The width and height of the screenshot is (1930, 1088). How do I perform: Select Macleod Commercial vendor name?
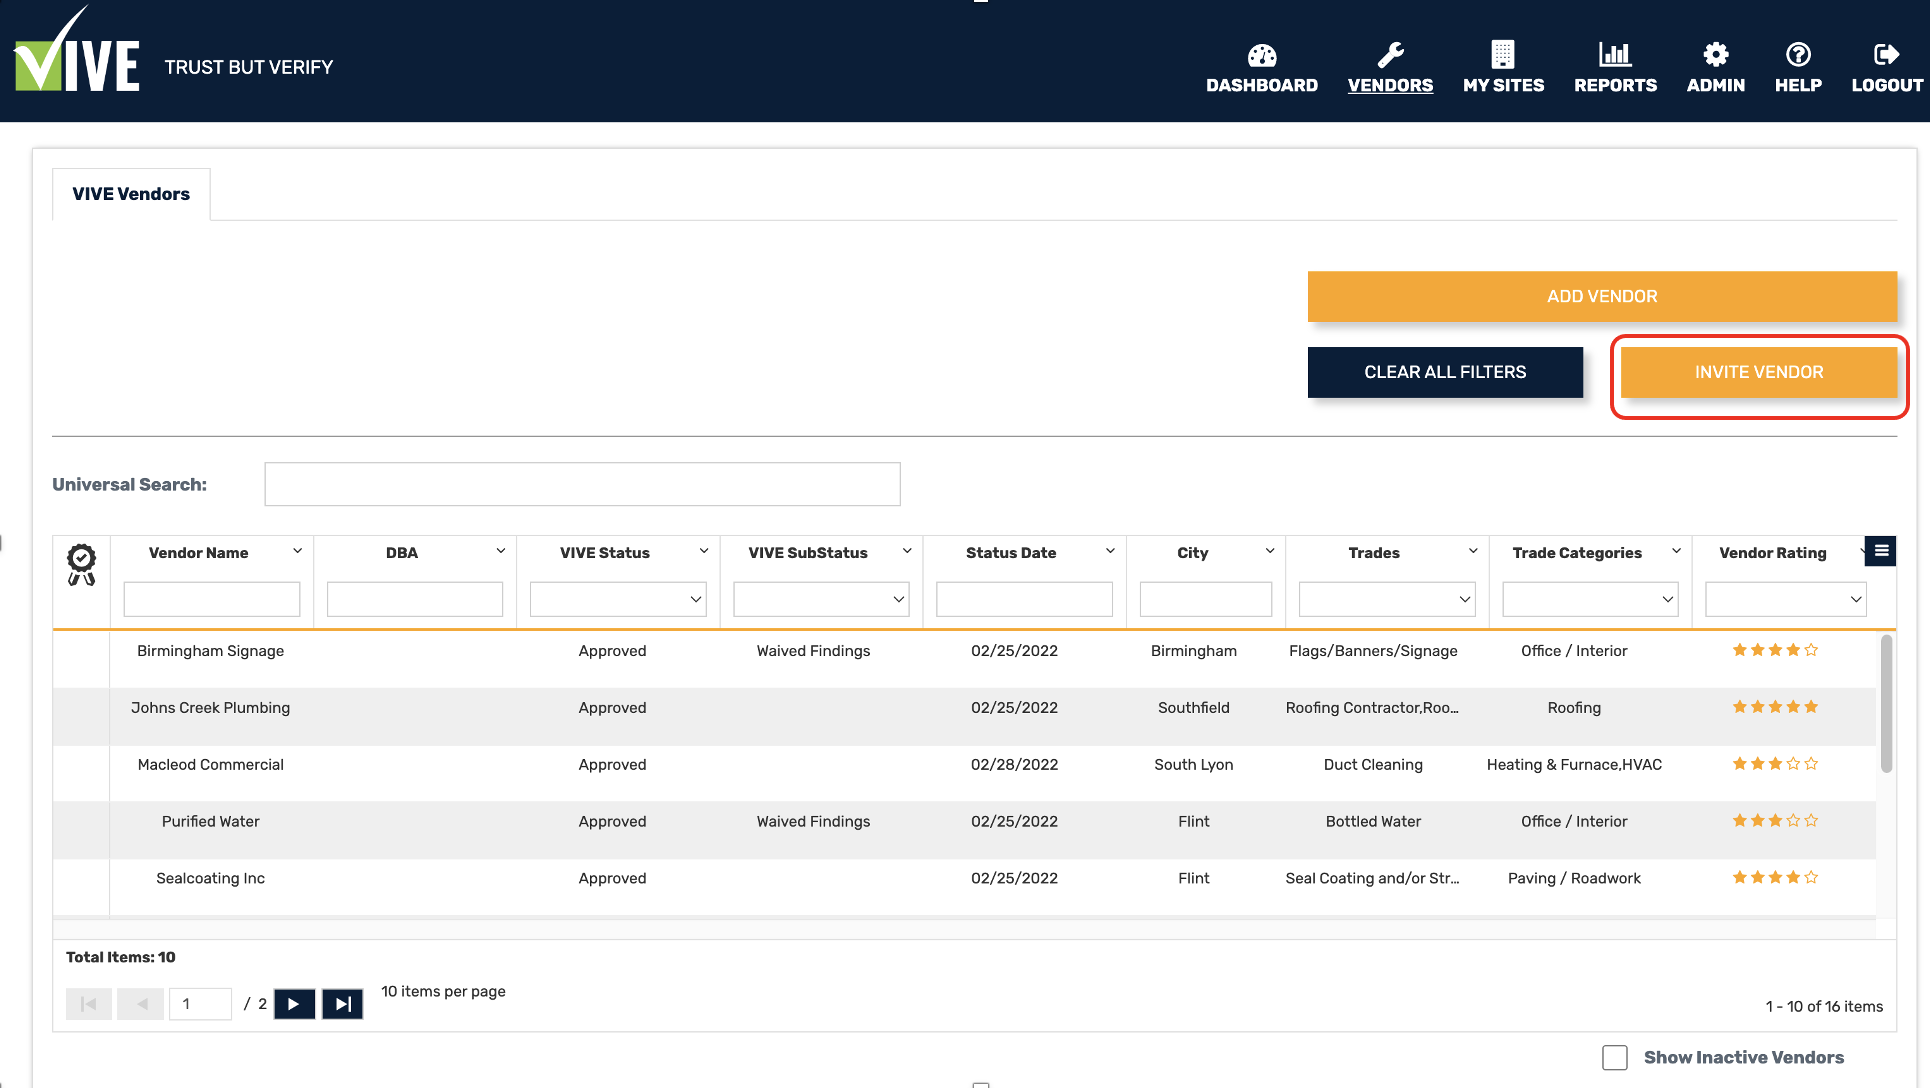click(x=210, y=765)
